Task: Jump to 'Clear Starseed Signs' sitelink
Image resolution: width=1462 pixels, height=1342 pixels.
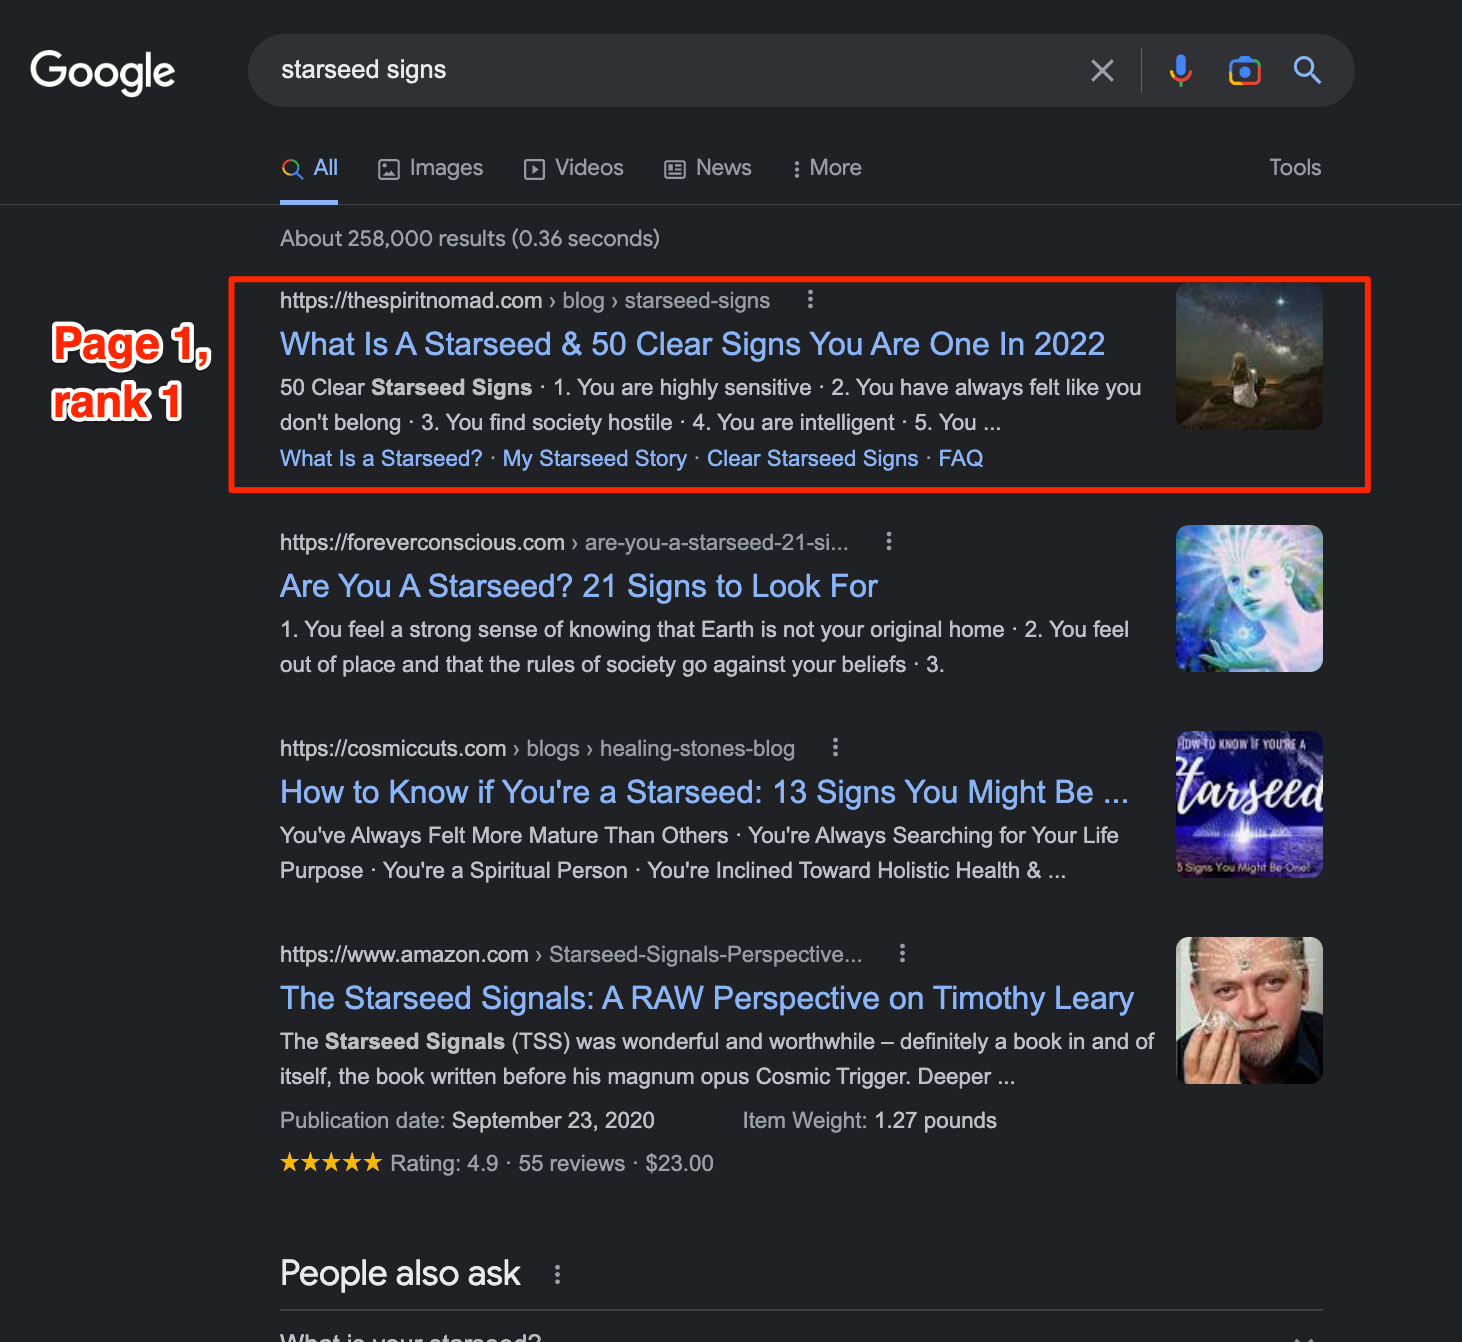Action: [812, 458]
